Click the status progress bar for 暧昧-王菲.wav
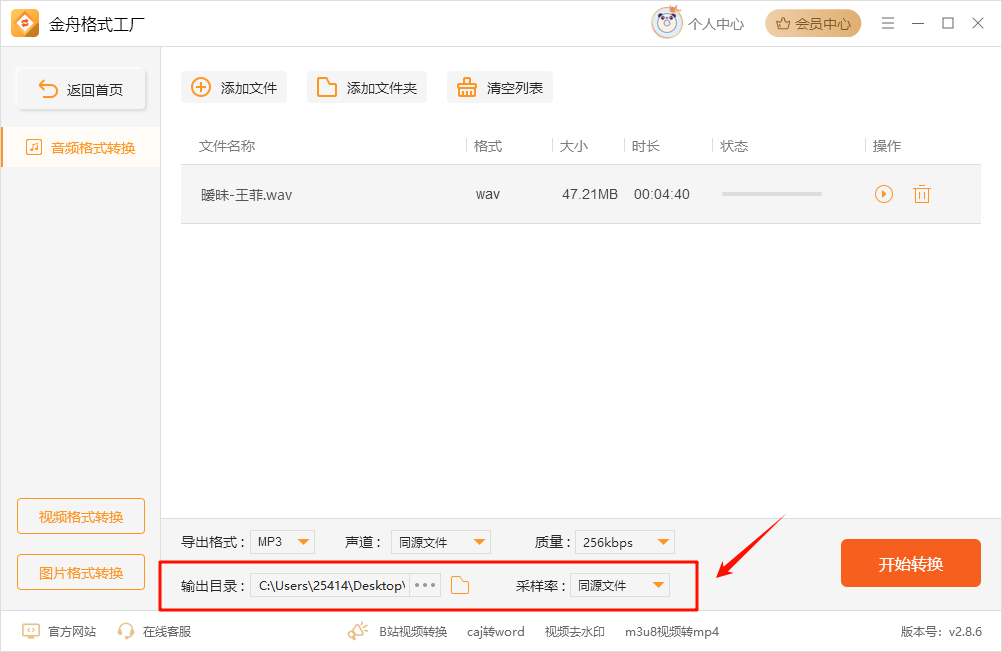 pyautogui.click(x=772, y=194)
